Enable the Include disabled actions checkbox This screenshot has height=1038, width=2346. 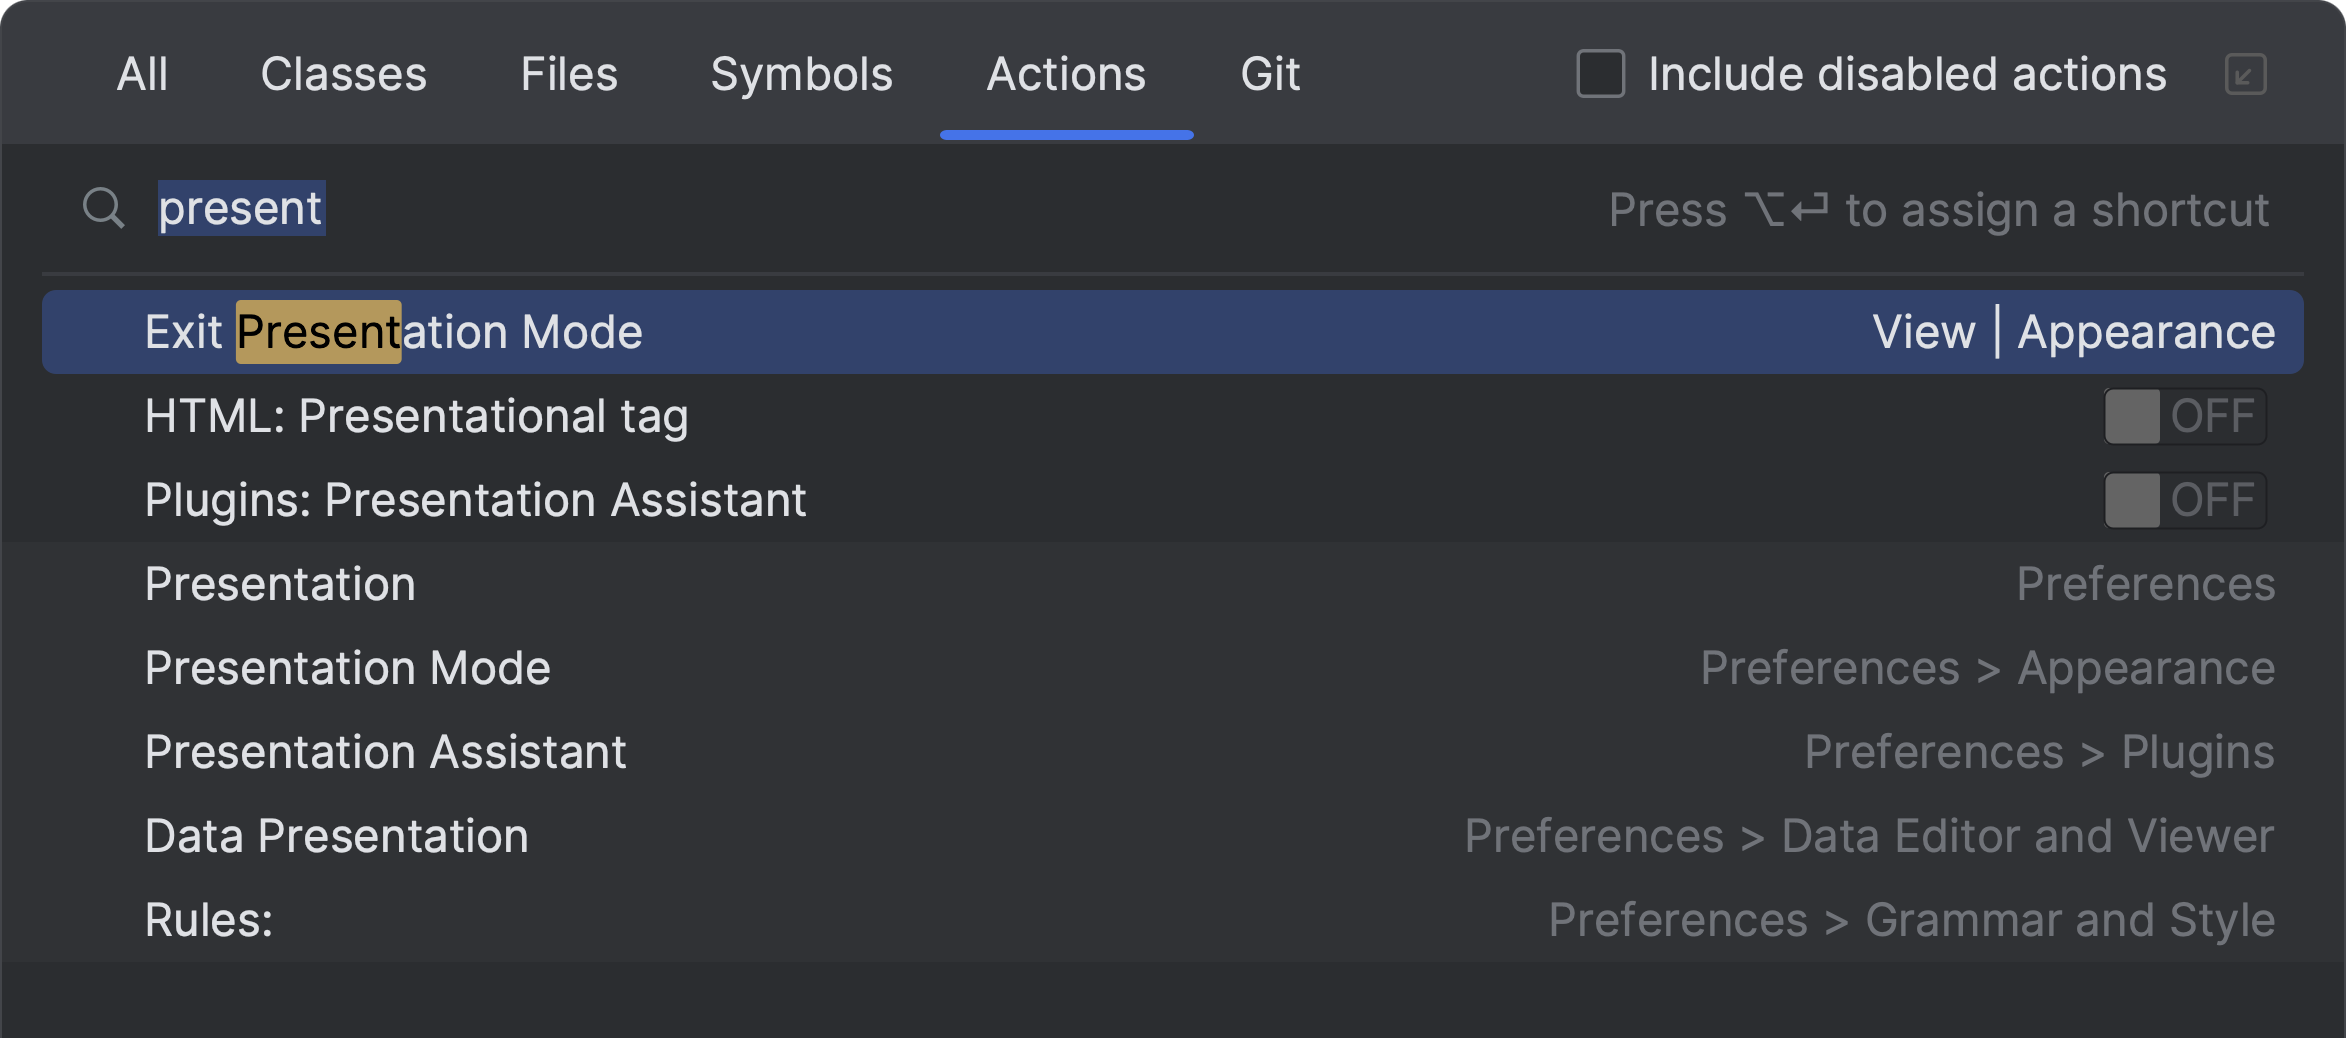(x=1599, y=74)
